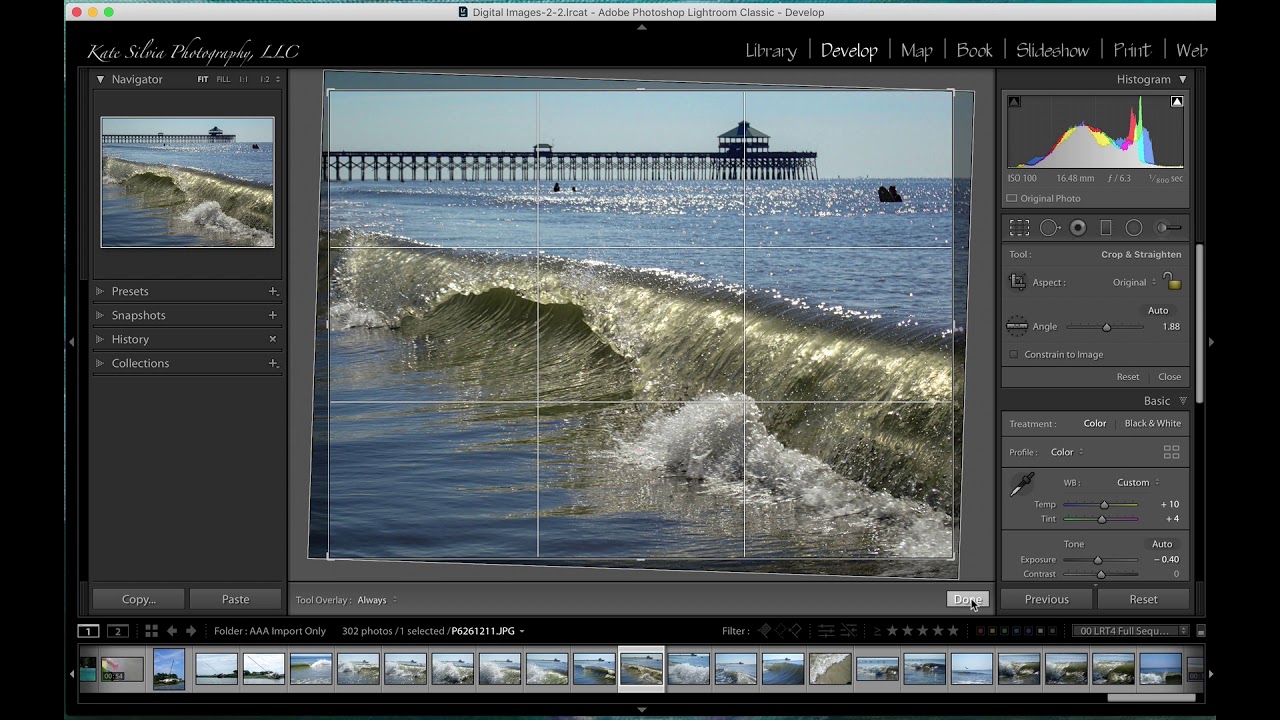This screenshot has width=1280, height=720.
Task: Click the Crop Frame tool icon beside Aspect
Action: pos(1017,282)
